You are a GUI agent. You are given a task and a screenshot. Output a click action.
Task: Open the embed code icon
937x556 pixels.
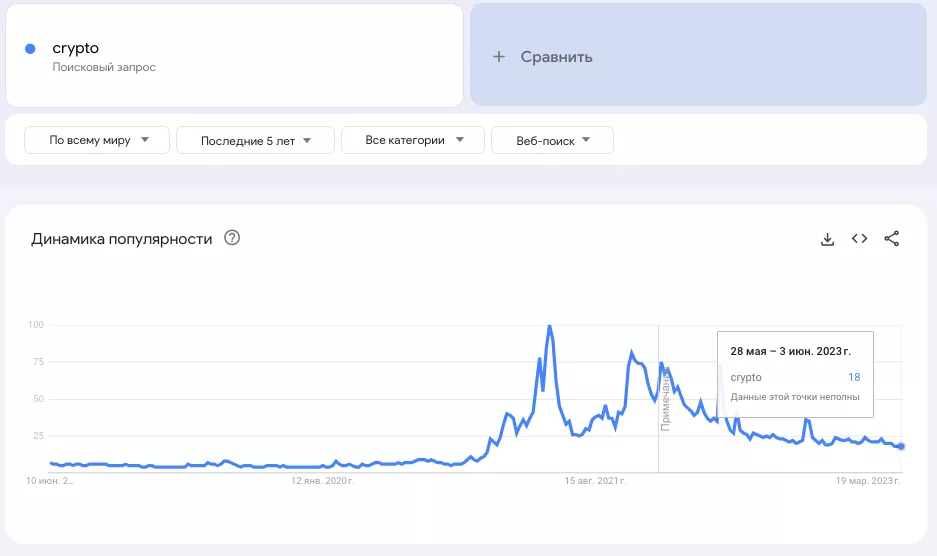pos(859,239)
